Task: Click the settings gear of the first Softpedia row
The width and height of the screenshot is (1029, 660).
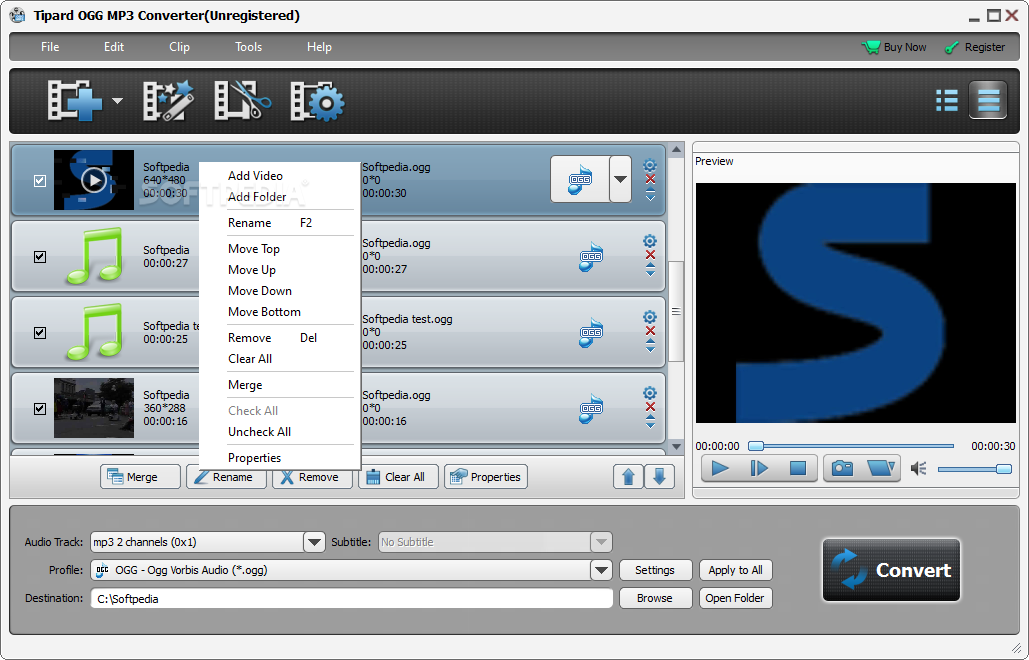Action: click(650, 165)
